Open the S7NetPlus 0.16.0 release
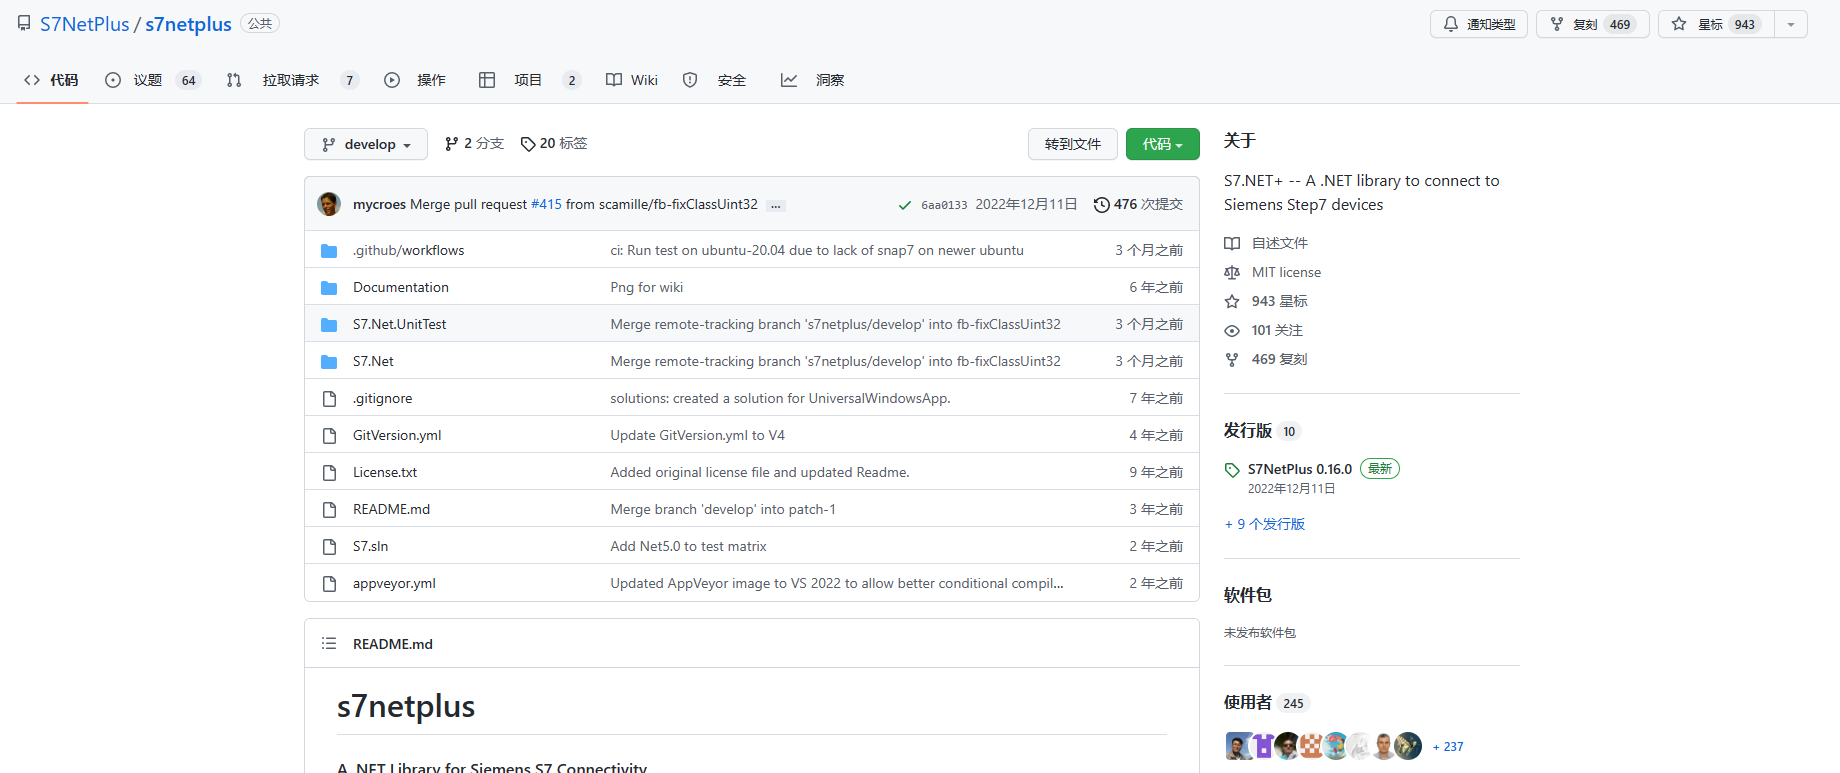1840x773 pixels. [x=1300, y=469]
